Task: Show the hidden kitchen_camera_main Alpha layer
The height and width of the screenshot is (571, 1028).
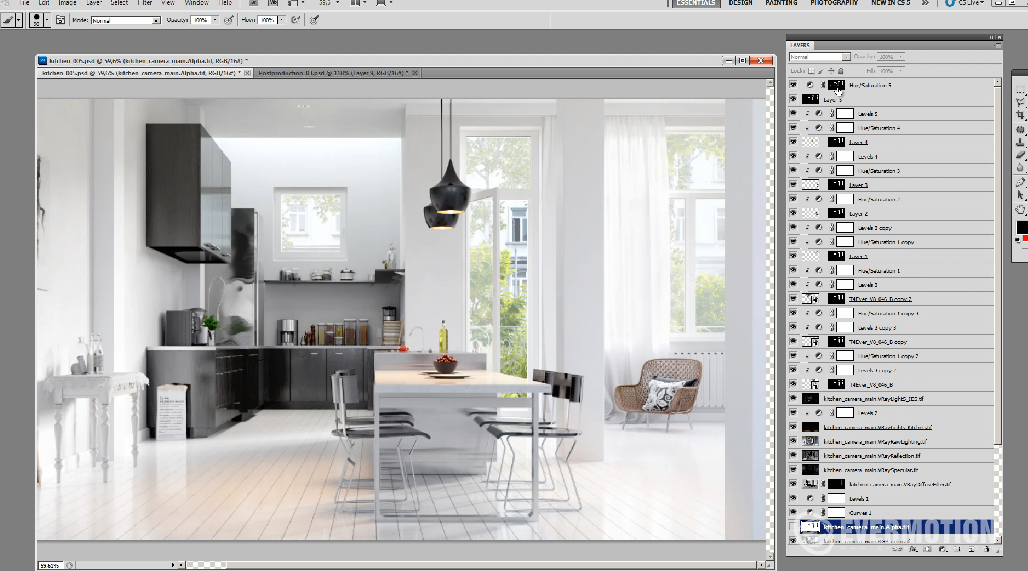Action: click(793, 526)
